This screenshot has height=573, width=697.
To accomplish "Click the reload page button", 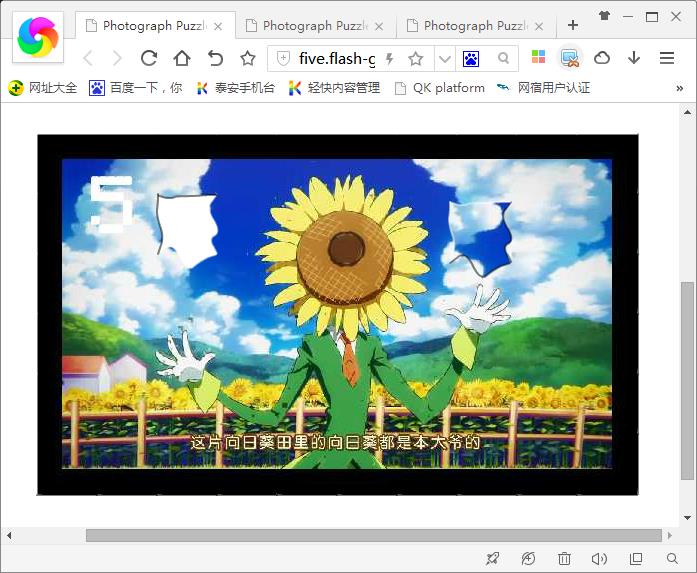I will pyautogui.click(x=149, y=58).
